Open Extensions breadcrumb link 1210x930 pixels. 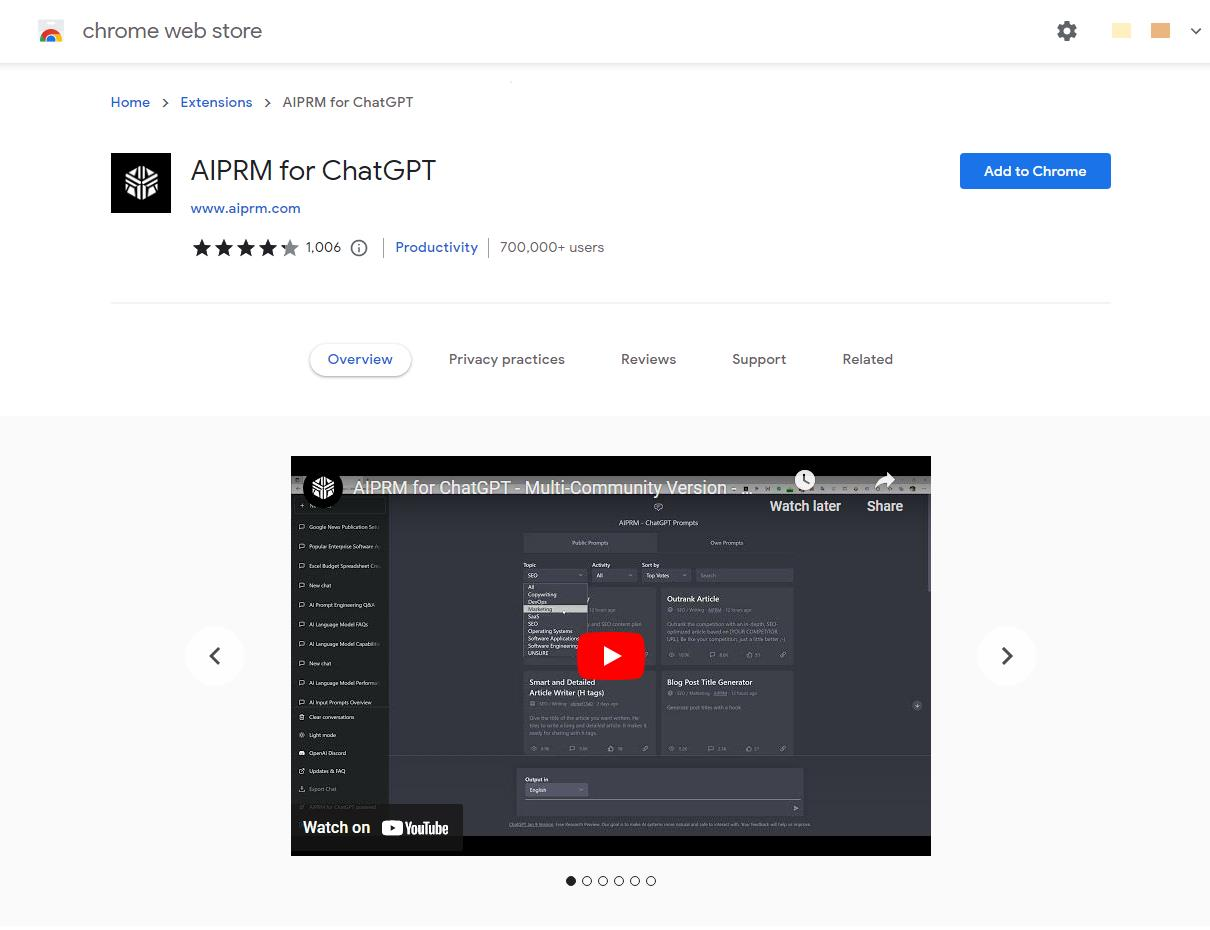click(x=216, y=102)
